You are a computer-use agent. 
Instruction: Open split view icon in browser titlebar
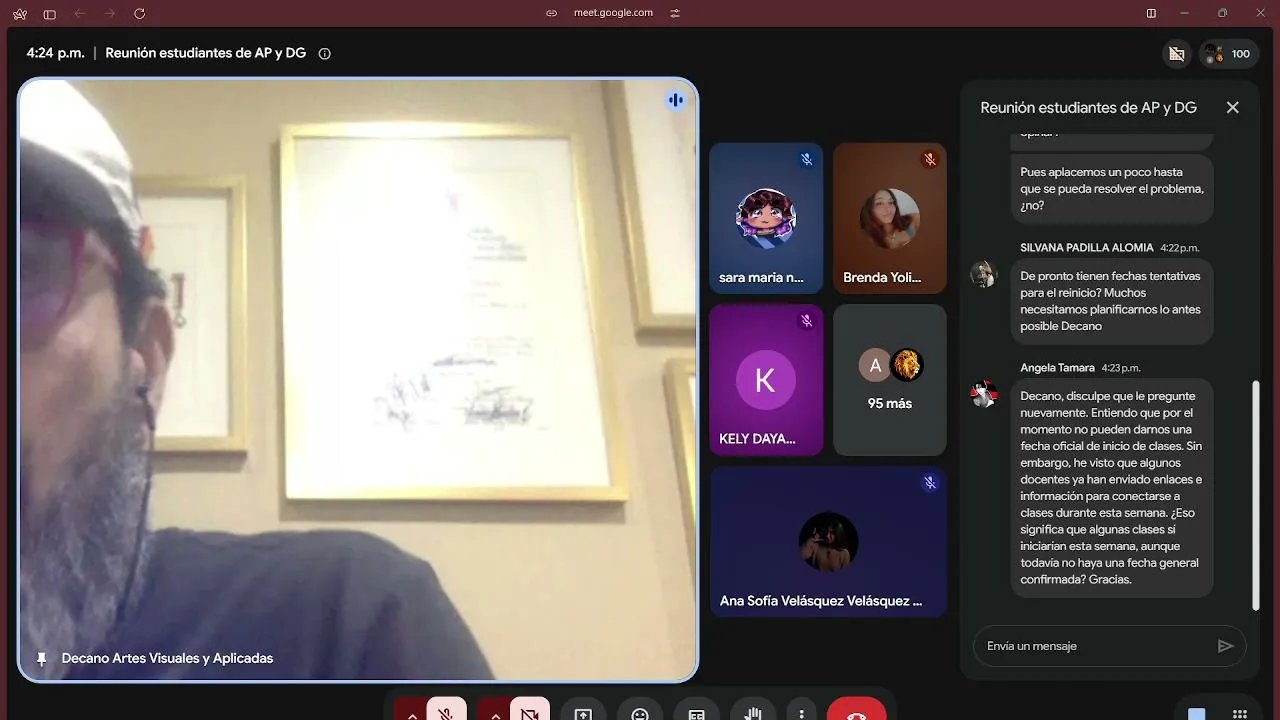(1151, 13)
